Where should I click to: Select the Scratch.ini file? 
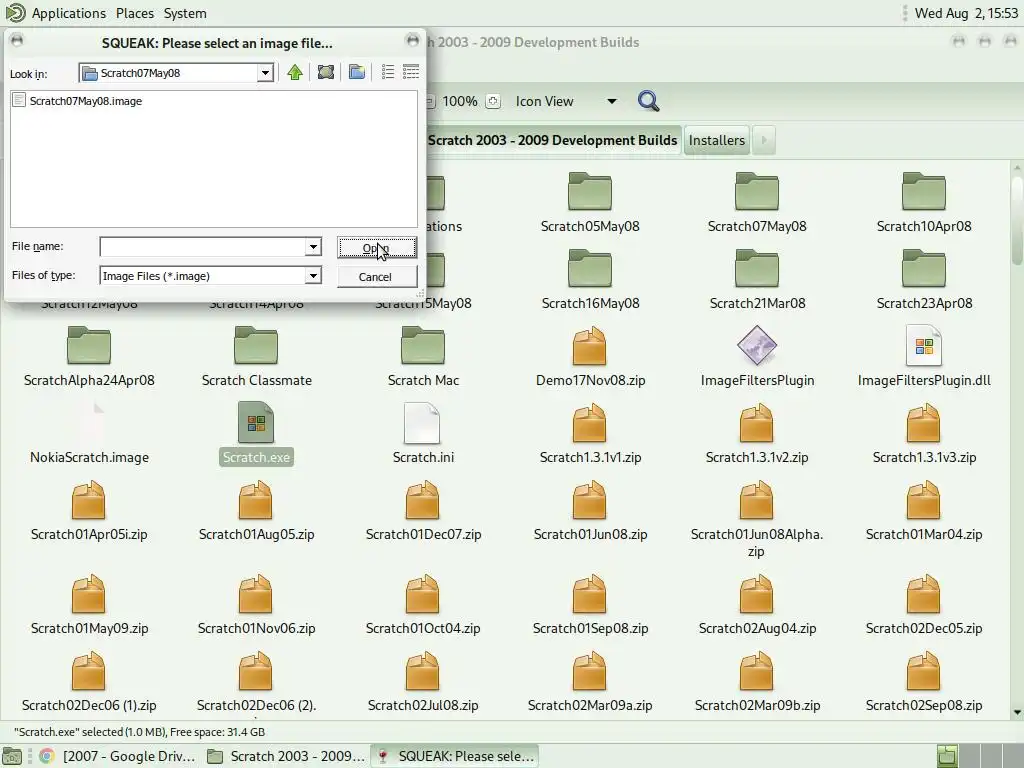pyautogui.click(x=423, y=434)
